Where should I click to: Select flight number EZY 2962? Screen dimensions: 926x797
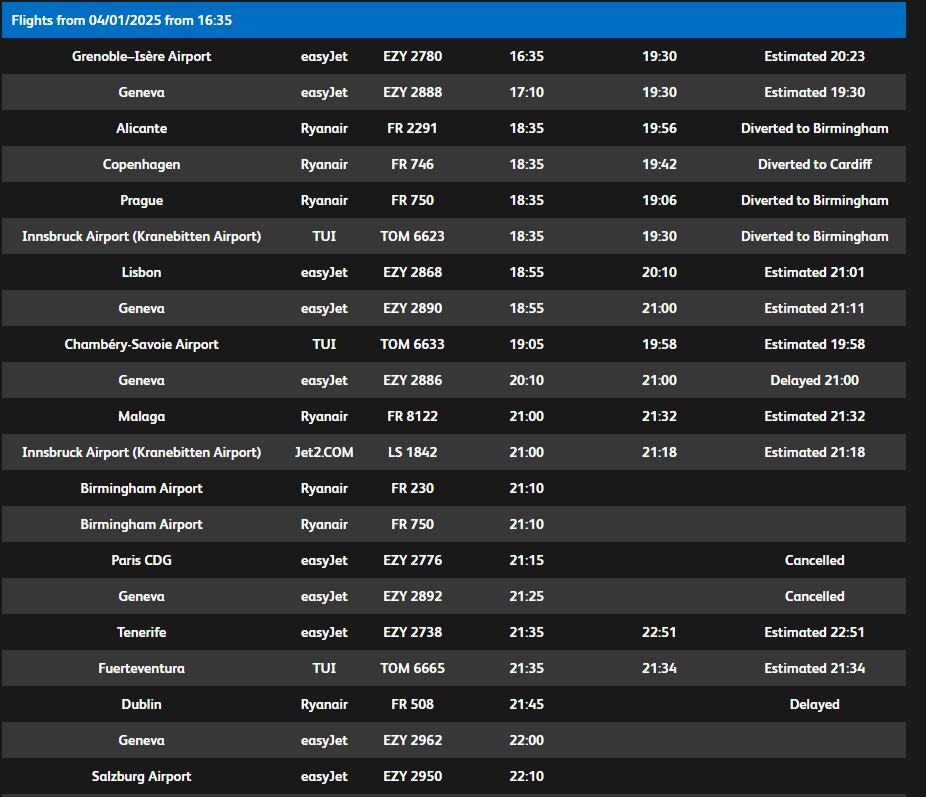[412, 740]
